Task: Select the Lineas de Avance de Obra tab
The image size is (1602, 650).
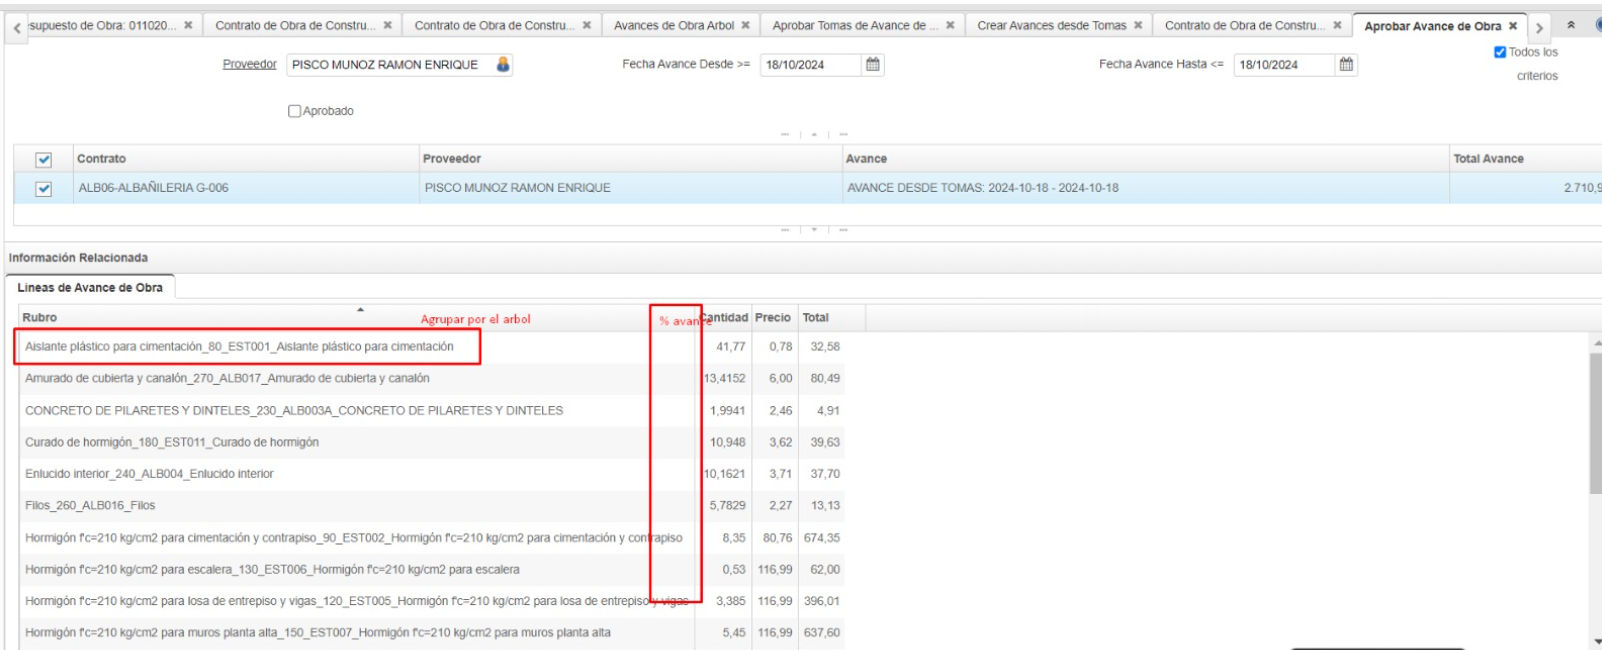Action: click(90, 287)
